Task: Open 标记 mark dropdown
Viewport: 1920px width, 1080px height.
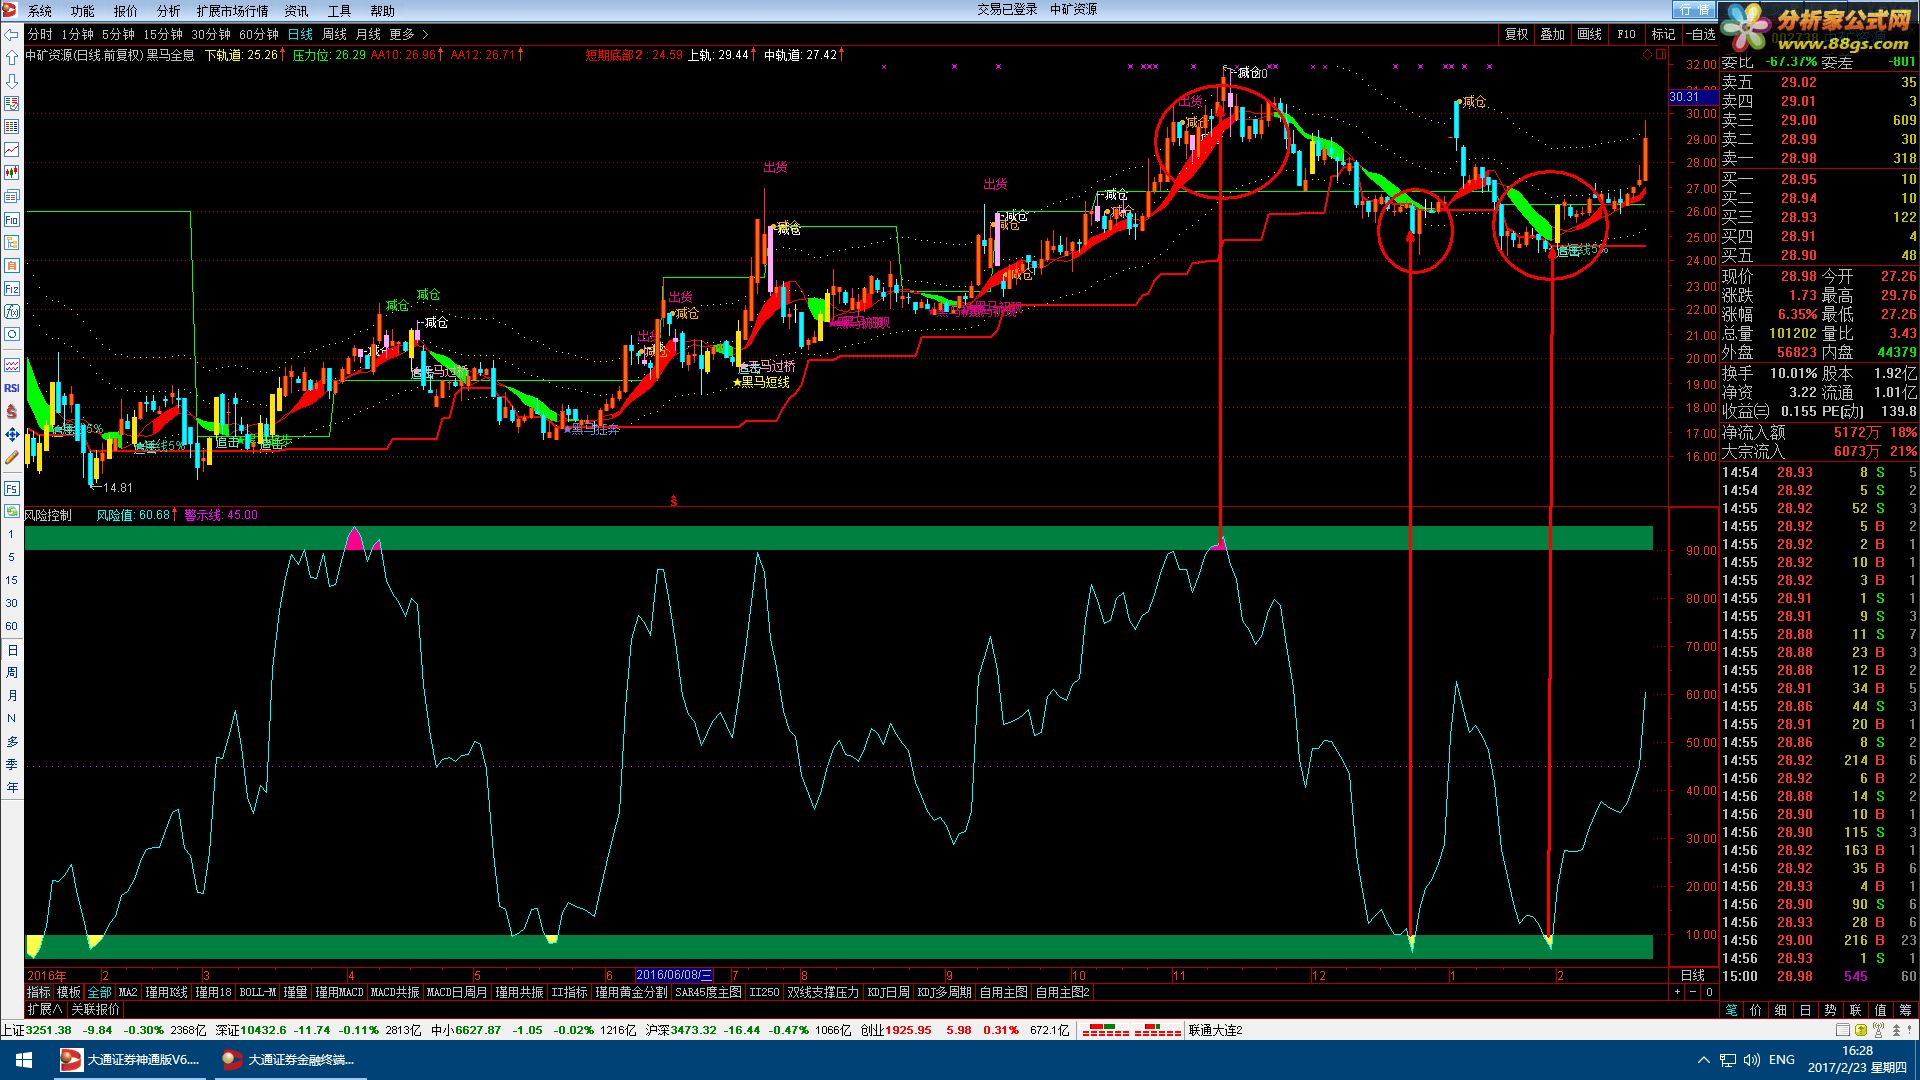Action: coord(1663,34)
